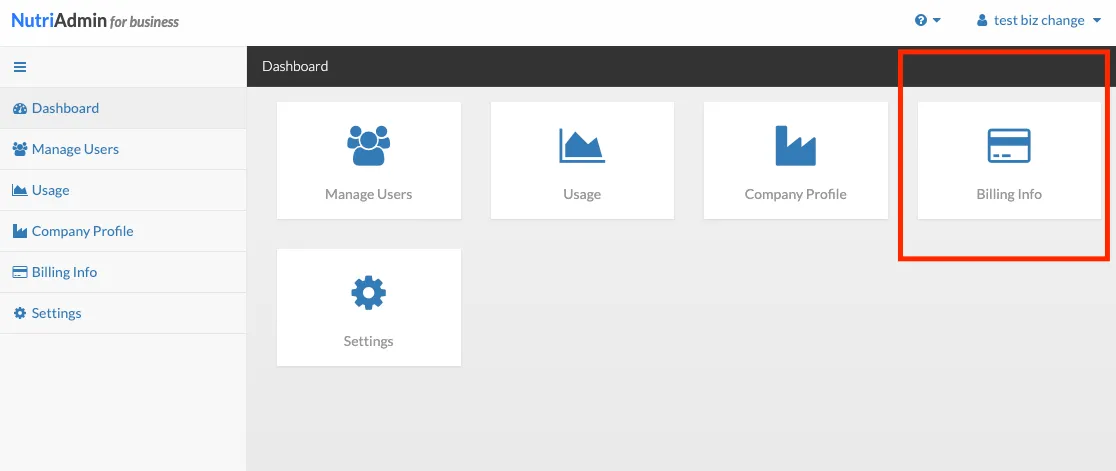Select Usage in the sidebar
Viewport: 1116px width, 471px height.
123,190
